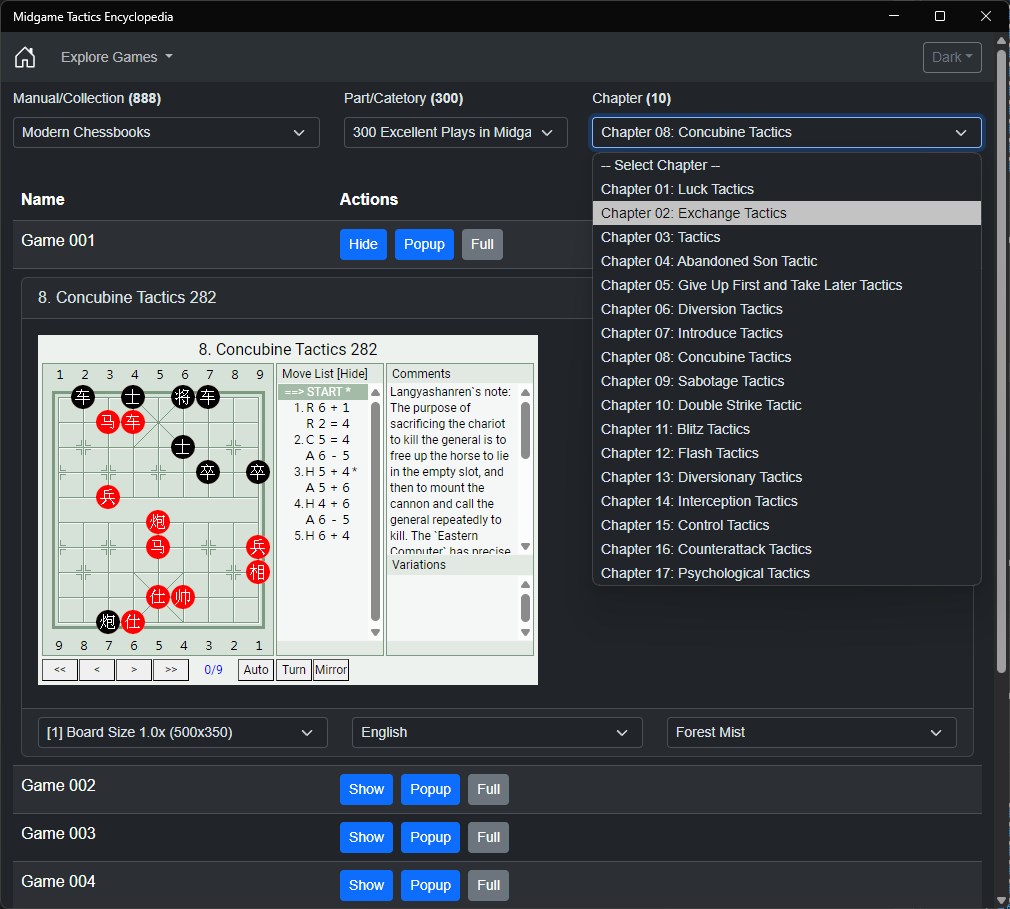
Task: Open Game 002 in Popup
Action: click(x=430, y=790)
